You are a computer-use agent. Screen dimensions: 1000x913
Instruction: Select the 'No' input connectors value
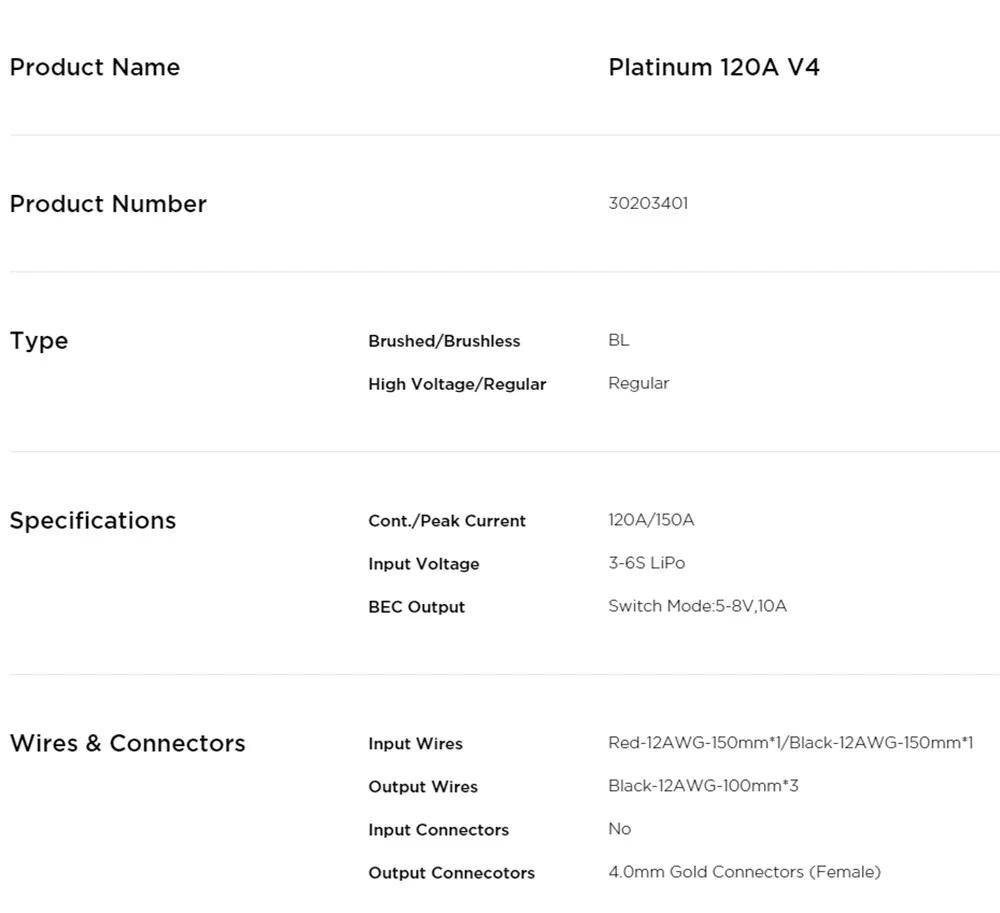click(x=619, y=829)
